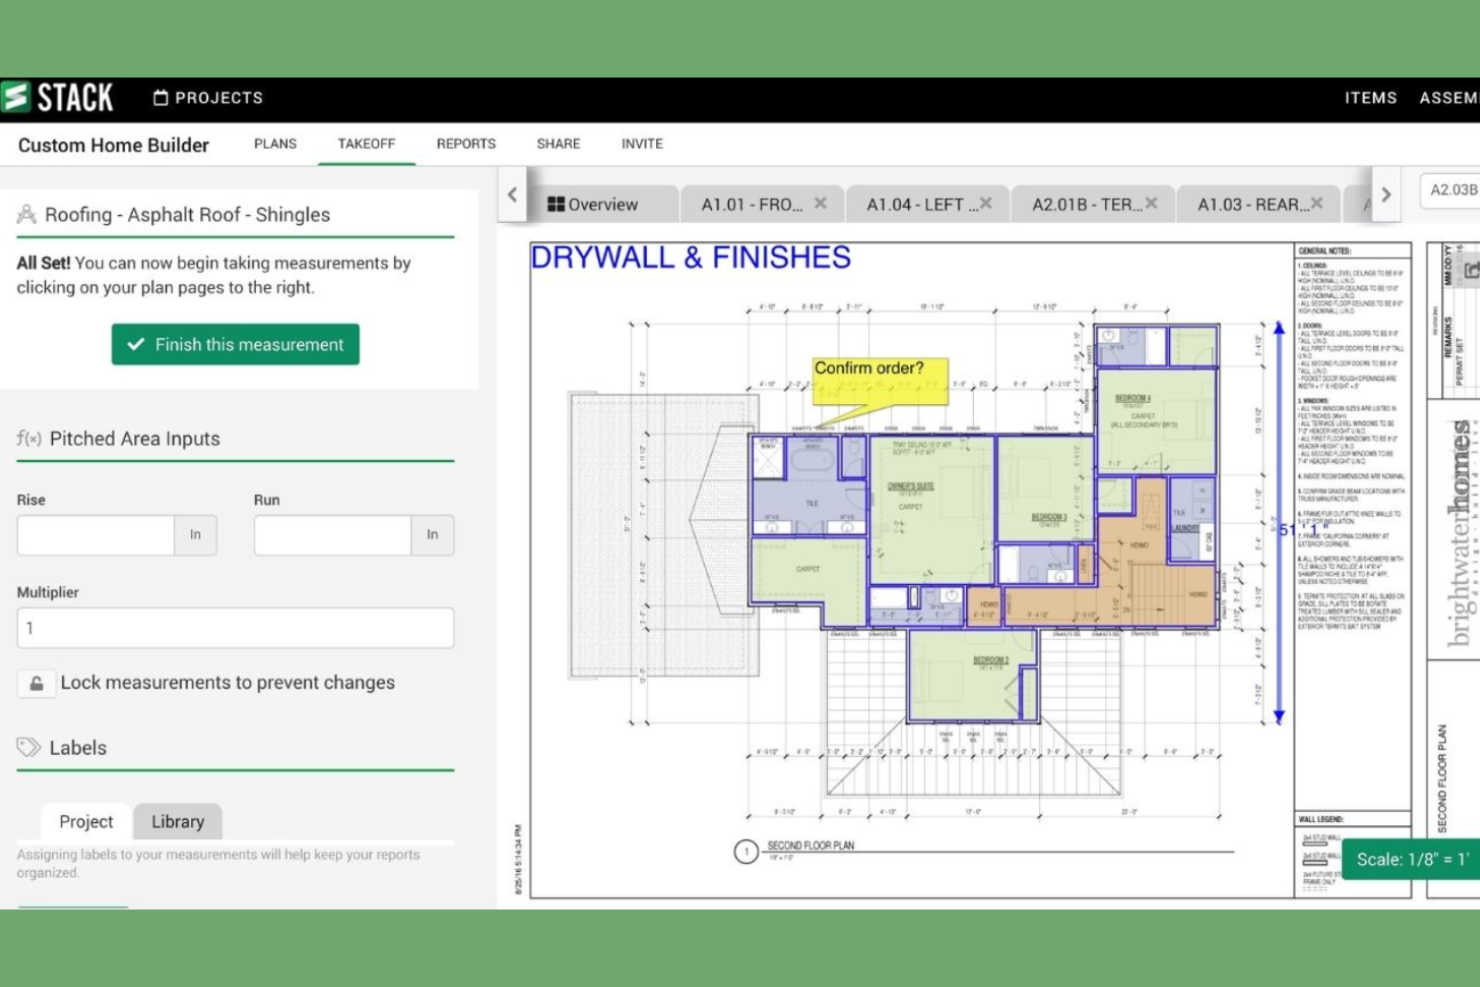Open the Reports tab
This screenshot has width=1480, height=987.
[466, 144]
